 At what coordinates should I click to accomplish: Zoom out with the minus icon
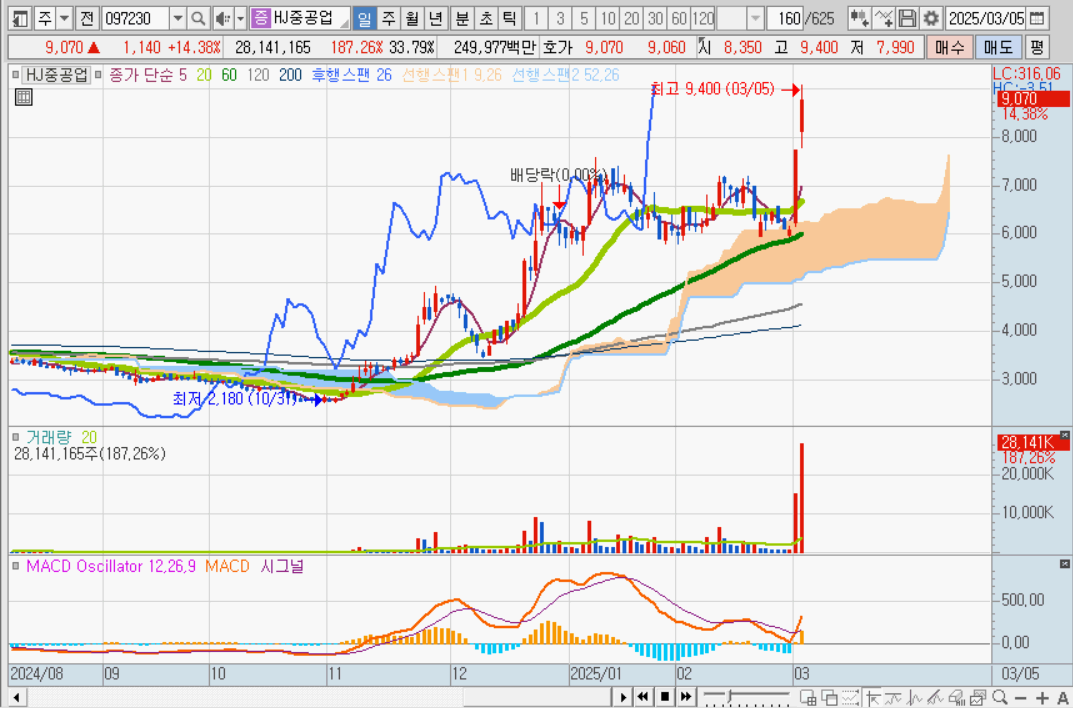point(1020,698)
